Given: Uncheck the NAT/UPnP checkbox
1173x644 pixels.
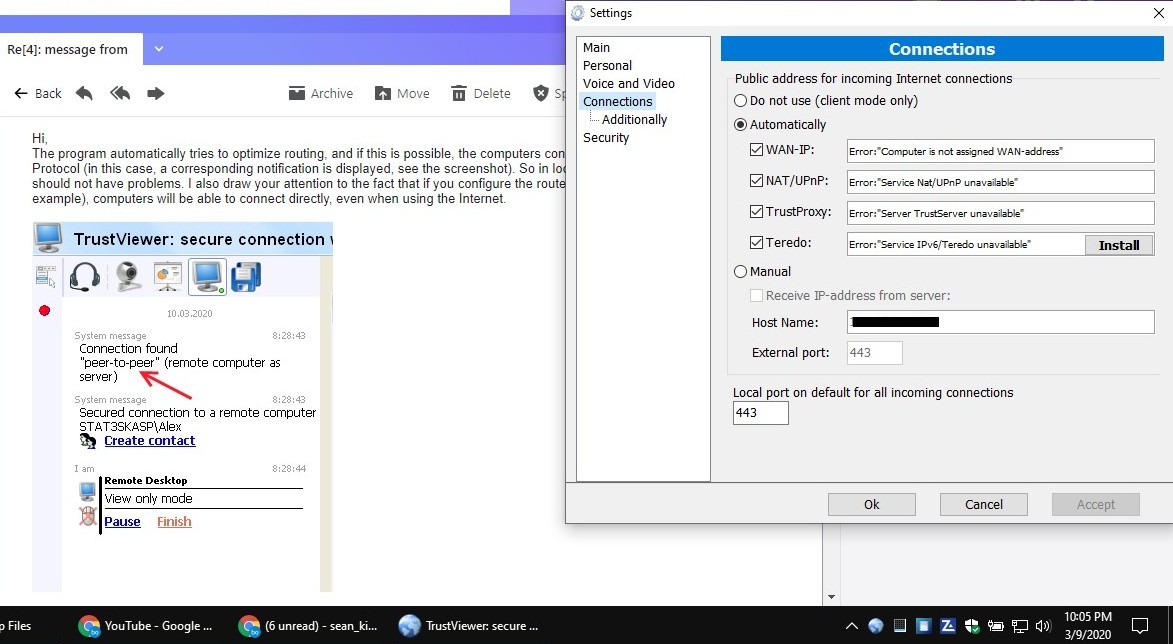Looking at the screenshot, I should (756, 180).
